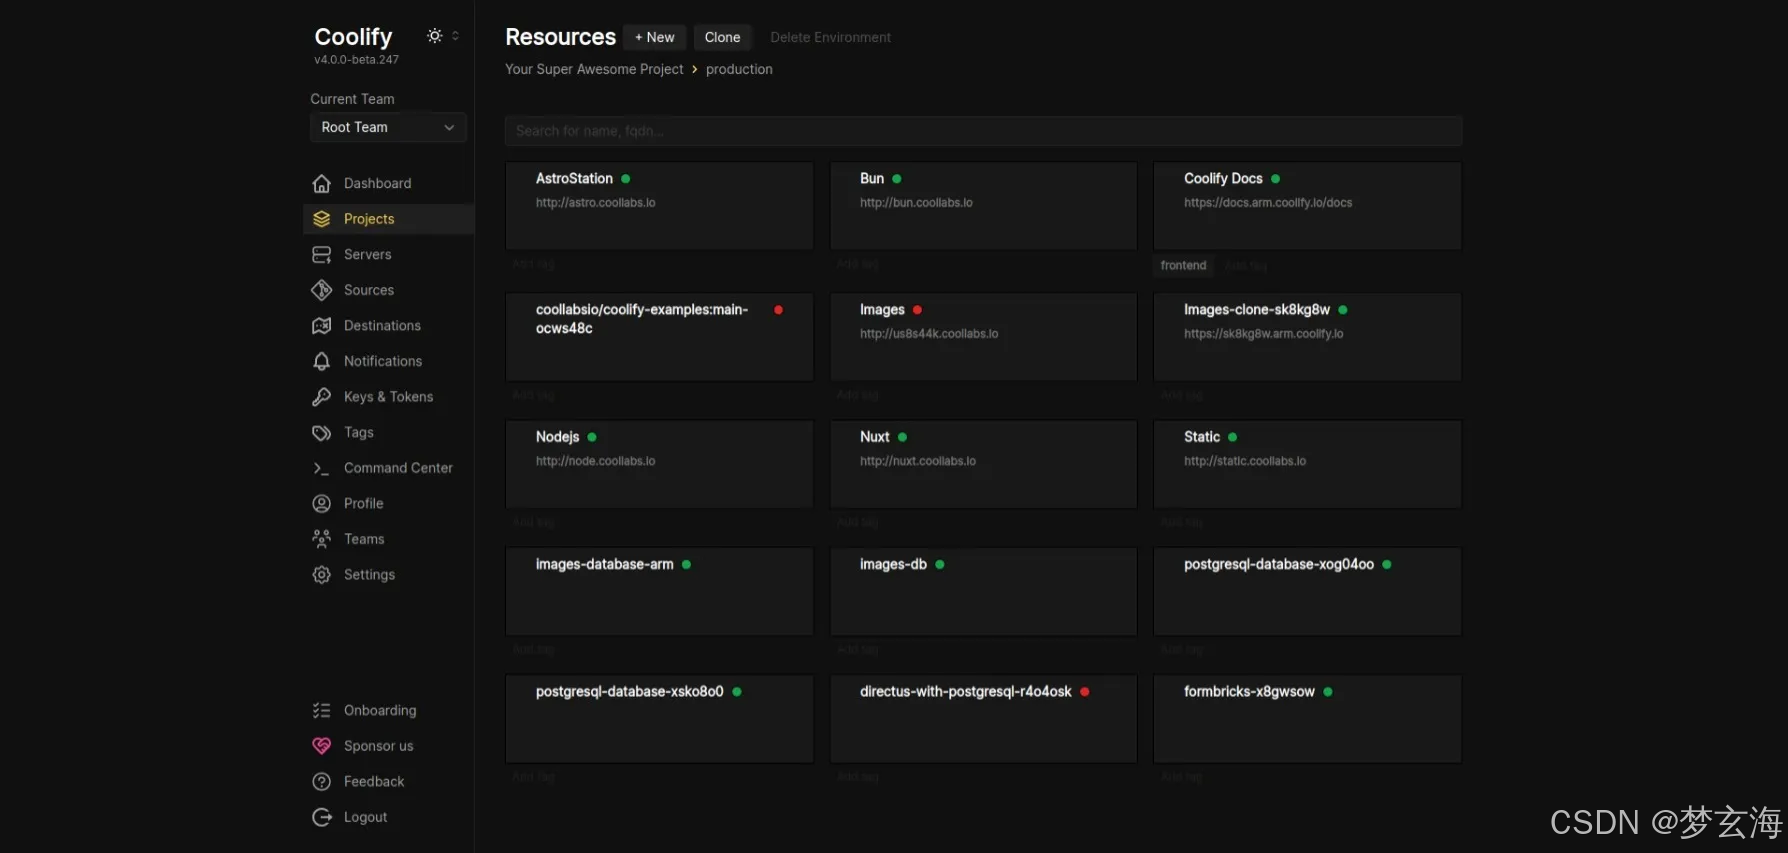Viewport: 1788px width, 853px height.
Task: Click the http://static.coollabs.io URL
Action: tap(1245, 461)
